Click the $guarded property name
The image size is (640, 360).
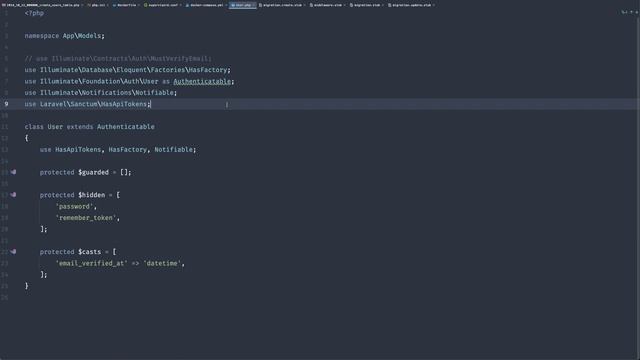click(x=93, y=172)
